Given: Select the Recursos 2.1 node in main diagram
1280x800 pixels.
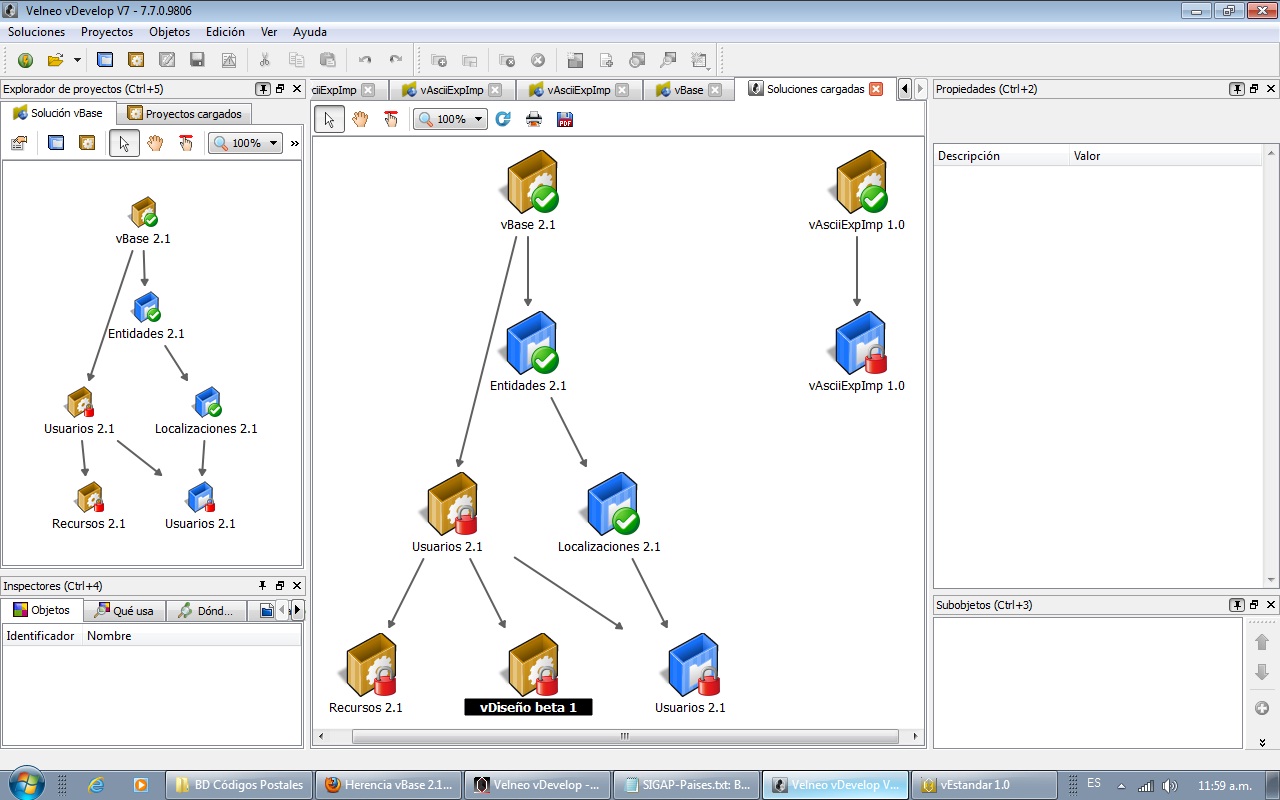Looking at the screenshot, I should click(369, 673).
